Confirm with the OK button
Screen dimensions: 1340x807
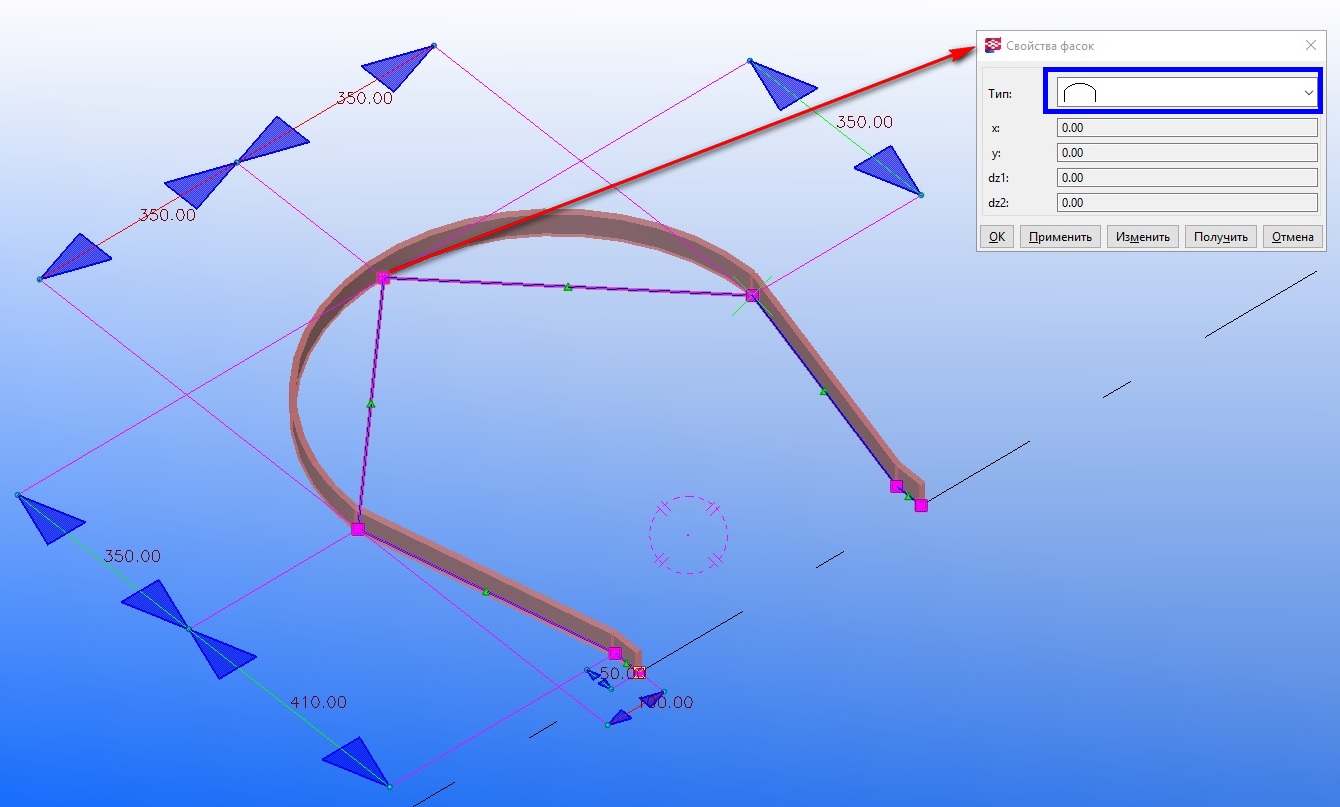click(997, 237)
